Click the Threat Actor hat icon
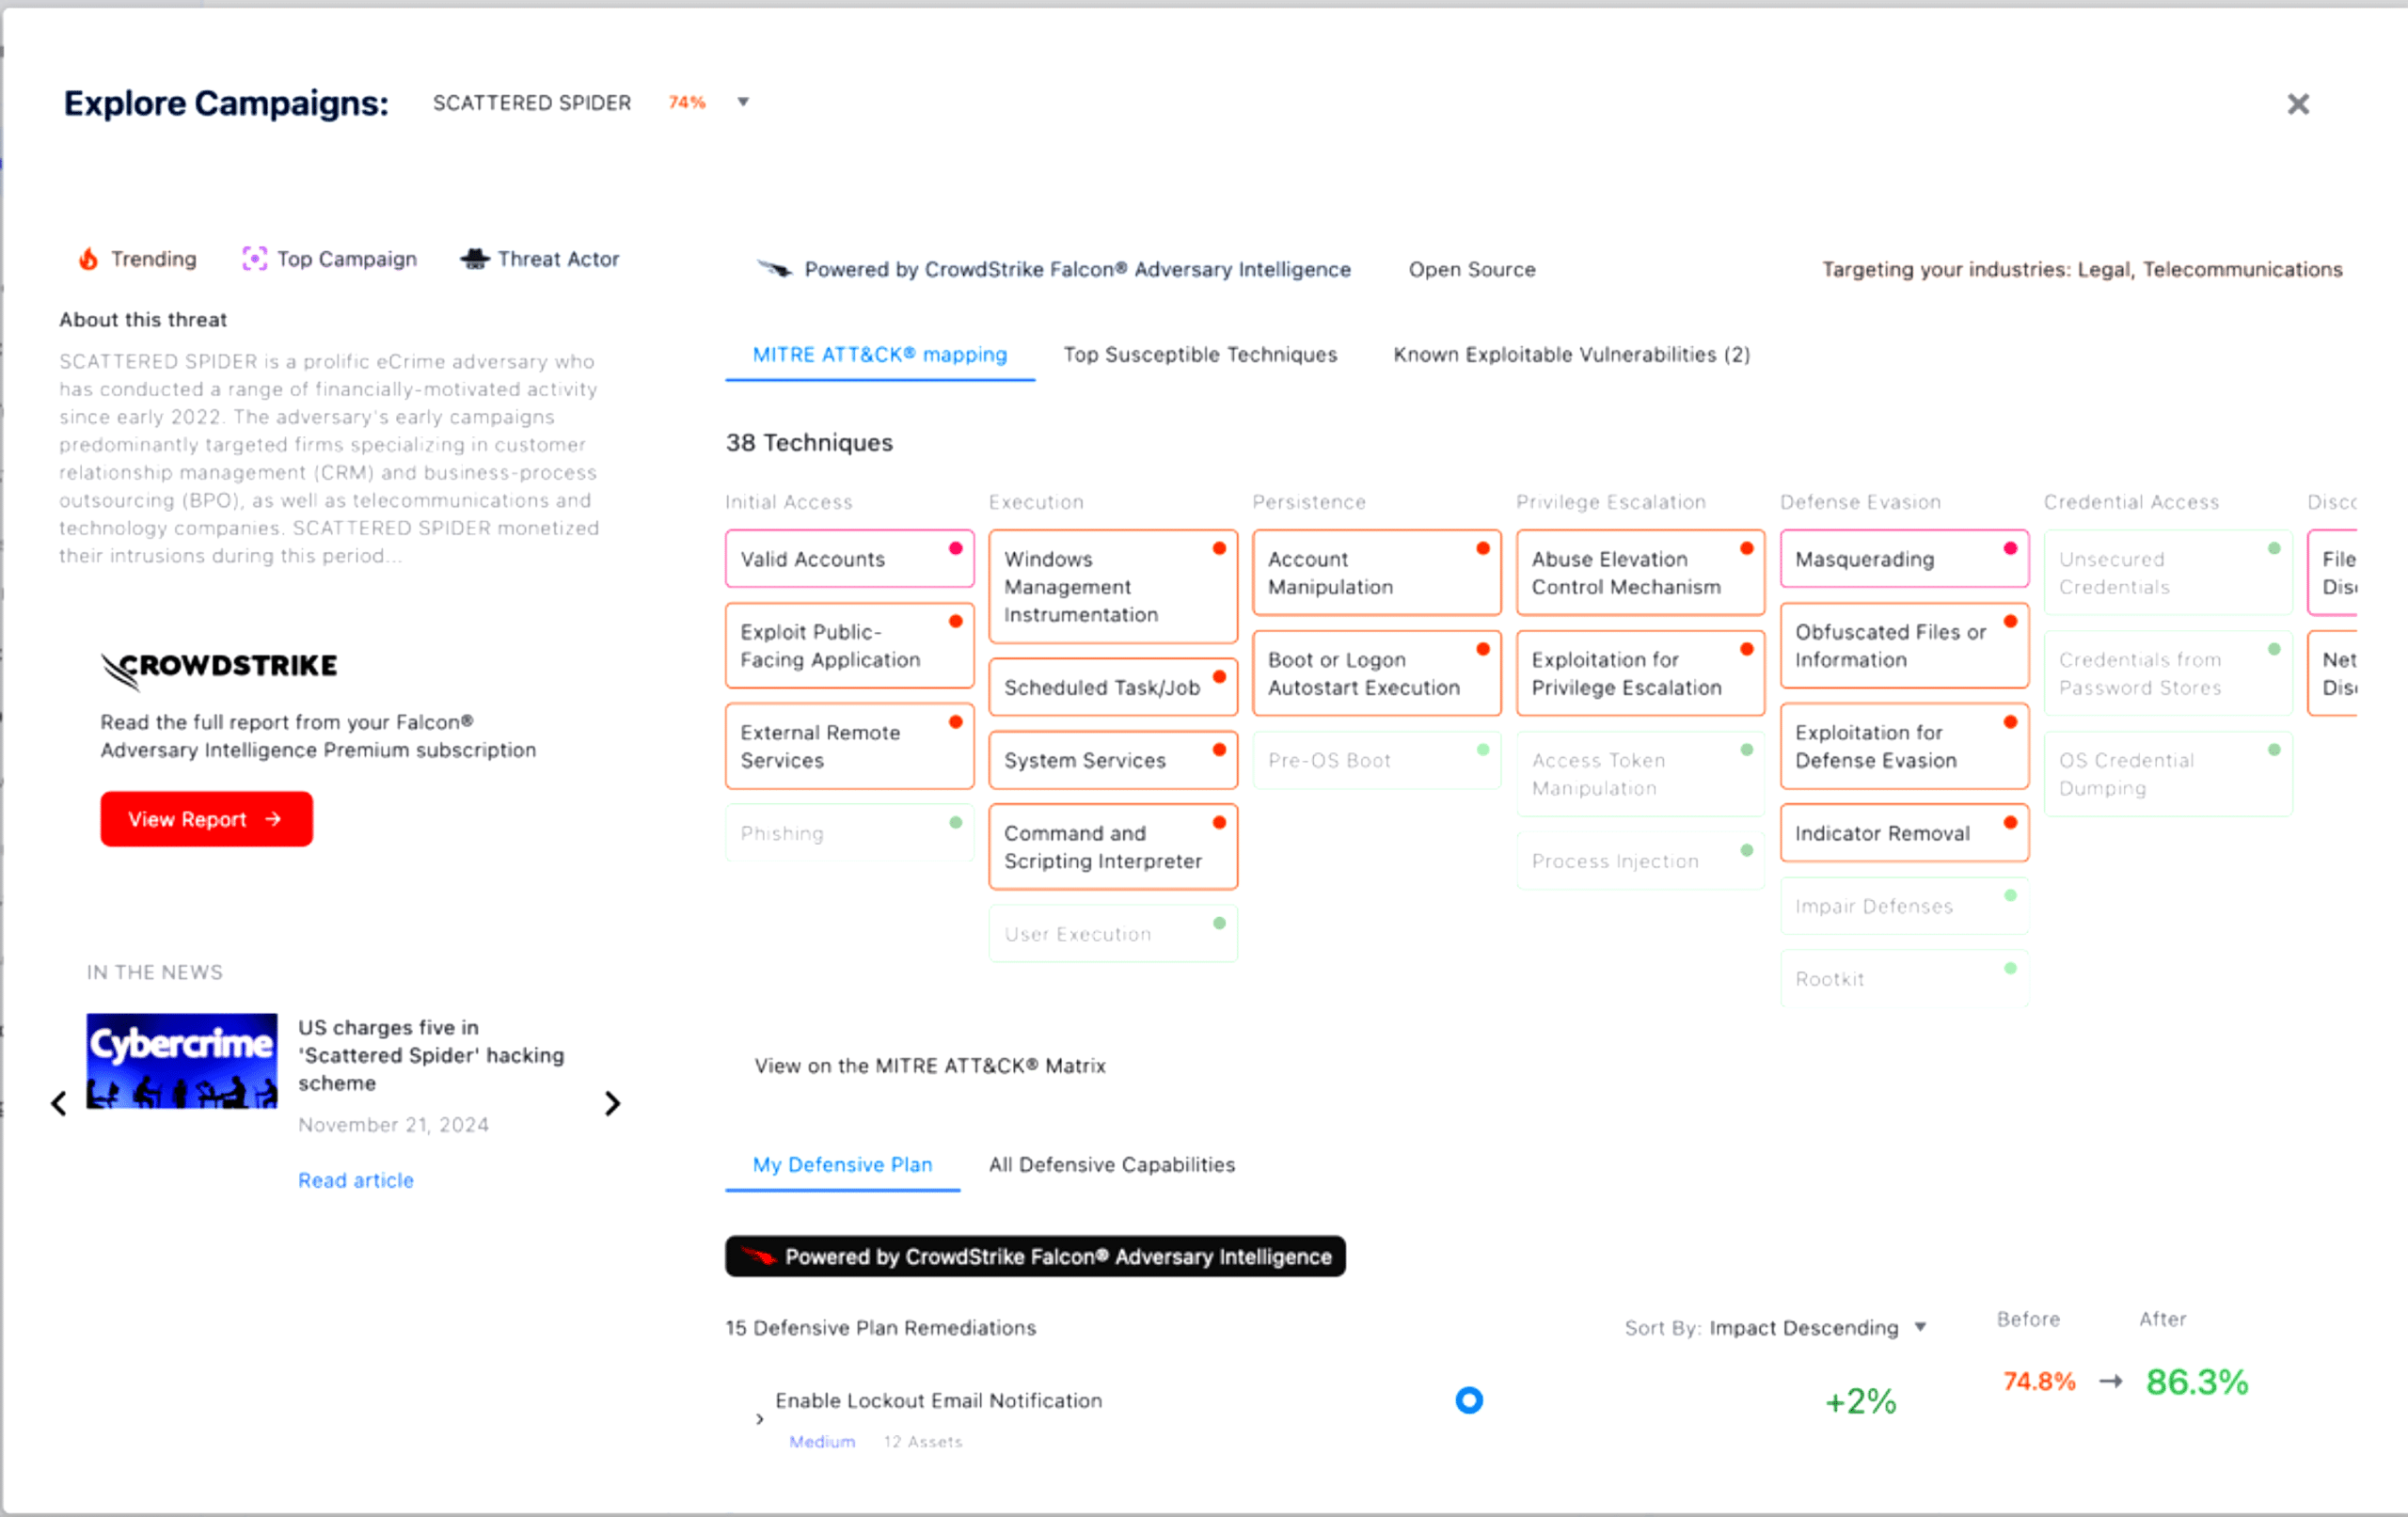 (x=475, y=259)
